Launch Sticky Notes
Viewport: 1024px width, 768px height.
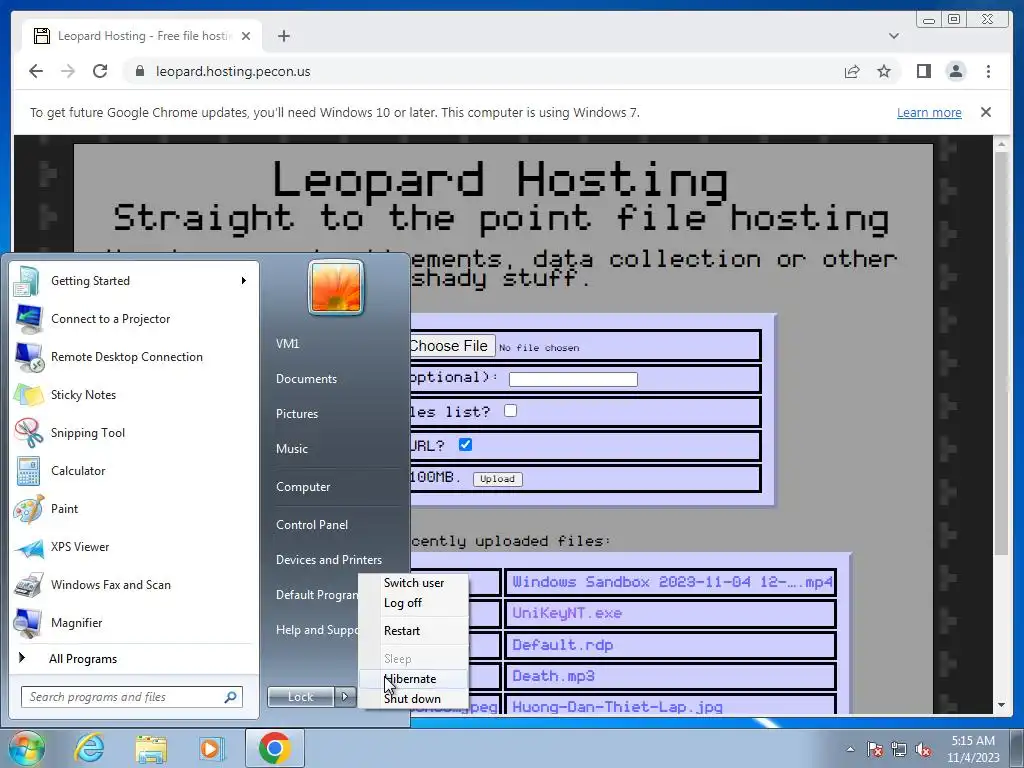click(134, 394)
